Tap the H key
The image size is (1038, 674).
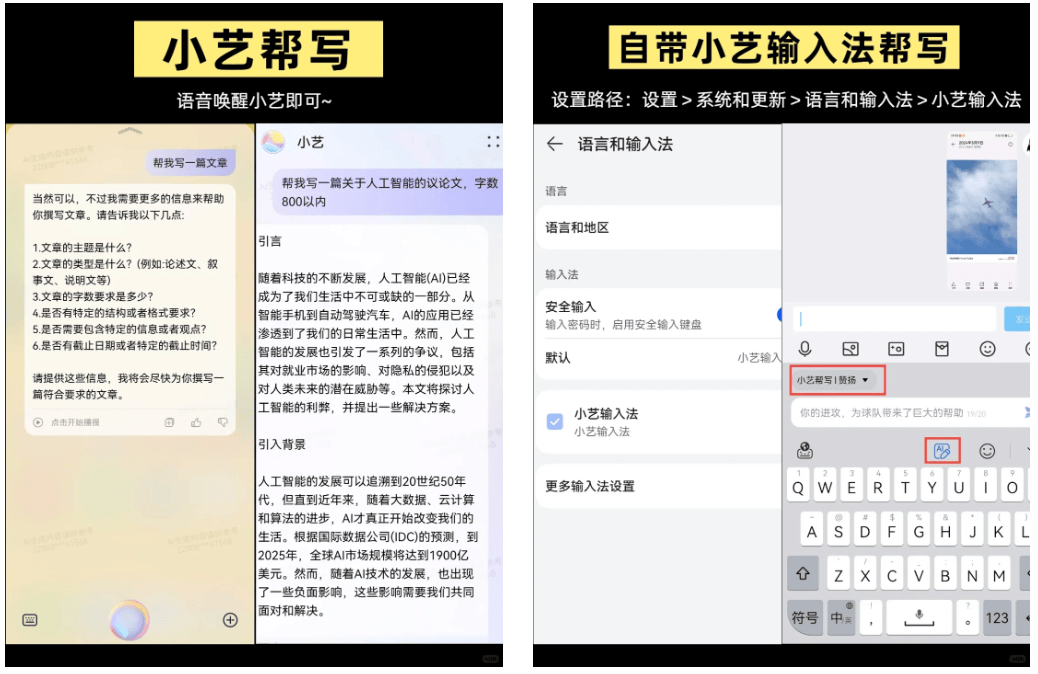(945, 530)
